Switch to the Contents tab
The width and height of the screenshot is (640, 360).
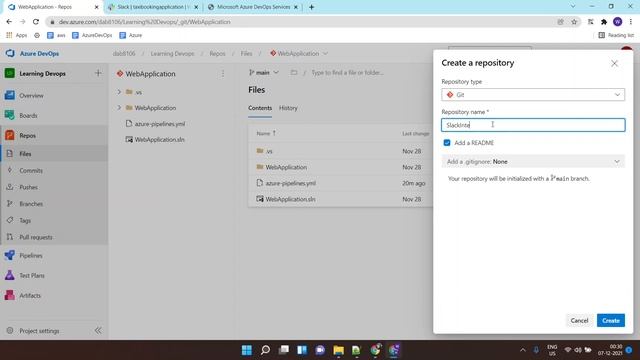(260, 108)
